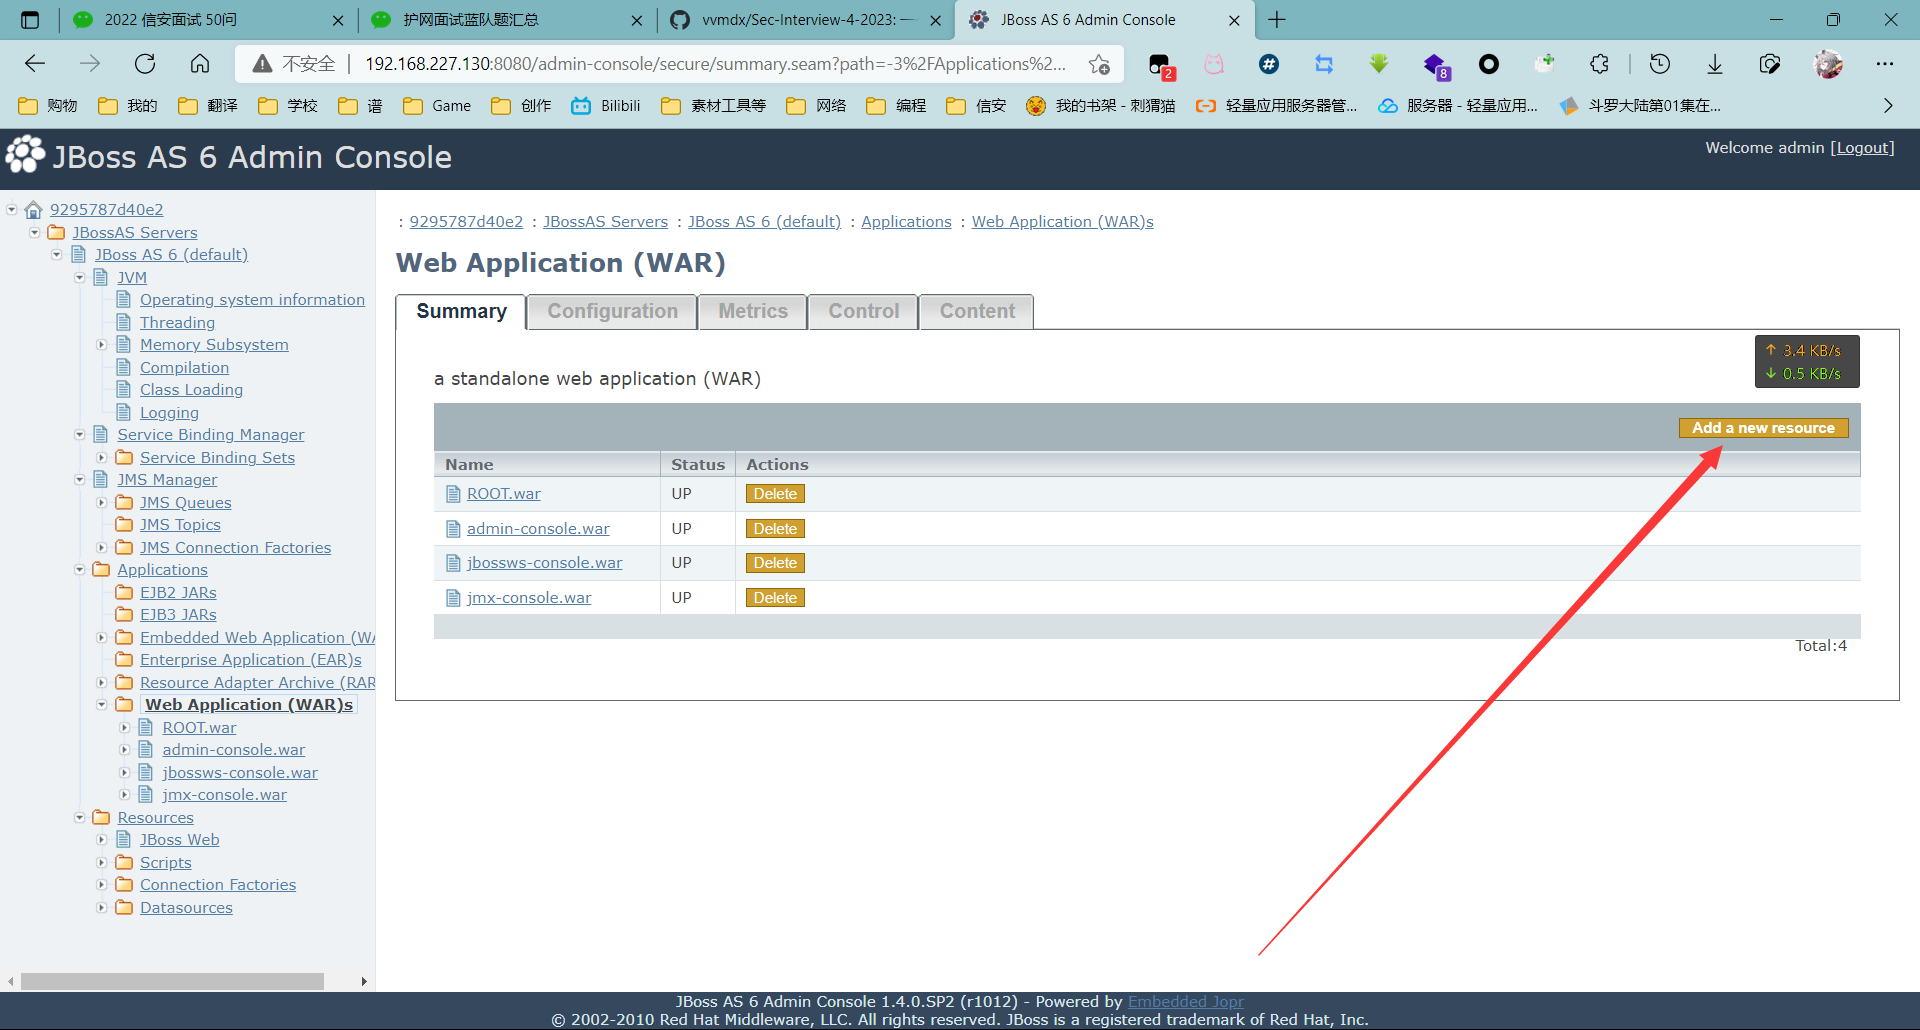Image resolution: width=1920 pixels, height=1030 pixels.
Task: Switch to the Configuration tab
Action: click(611, 311)
